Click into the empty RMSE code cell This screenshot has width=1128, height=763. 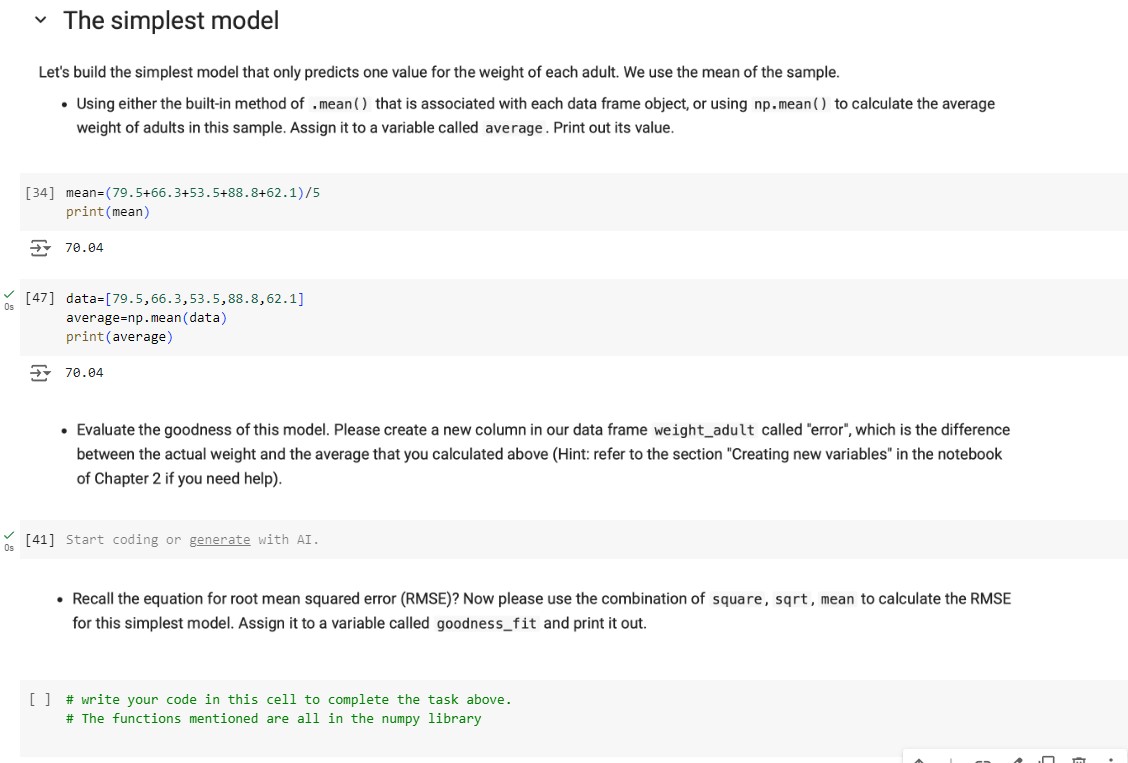coord(300,708)
